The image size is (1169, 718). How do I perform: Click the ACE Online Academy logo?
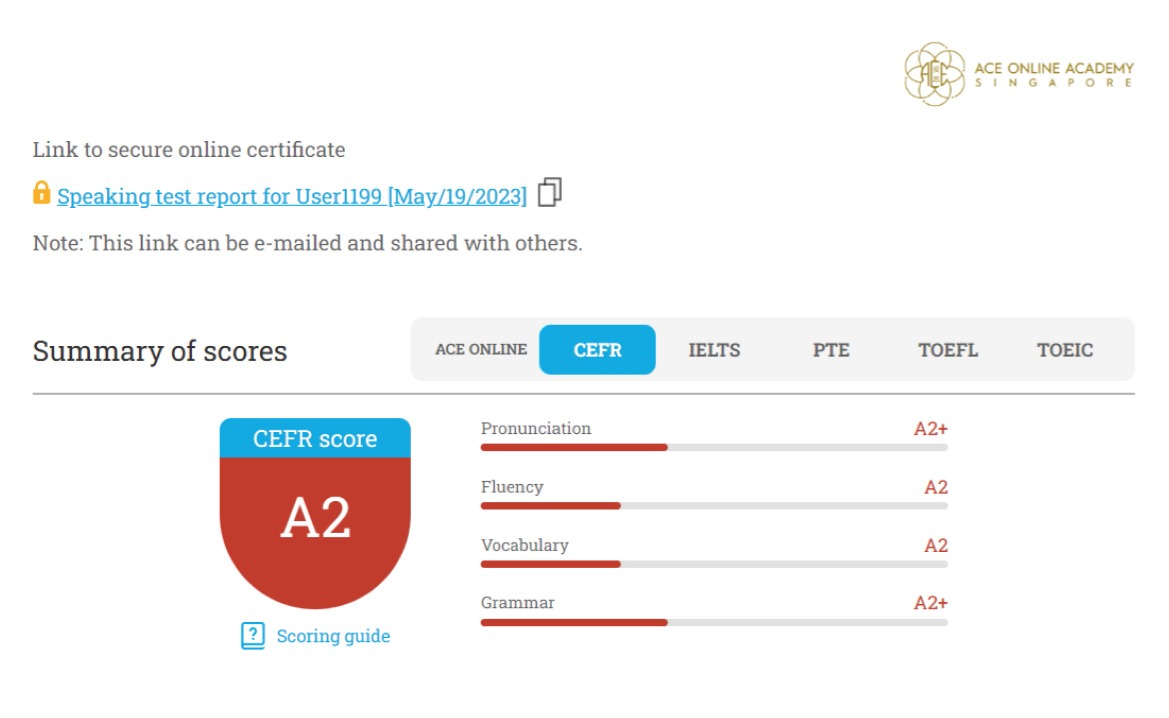1019,74
